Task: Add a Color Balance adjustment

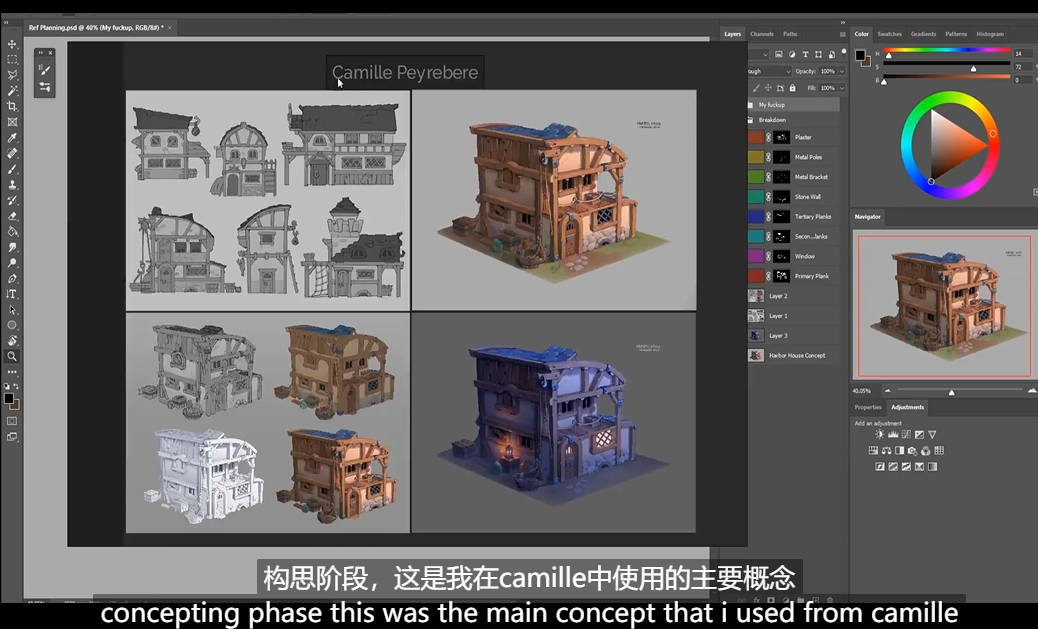Action: [886, 450]
